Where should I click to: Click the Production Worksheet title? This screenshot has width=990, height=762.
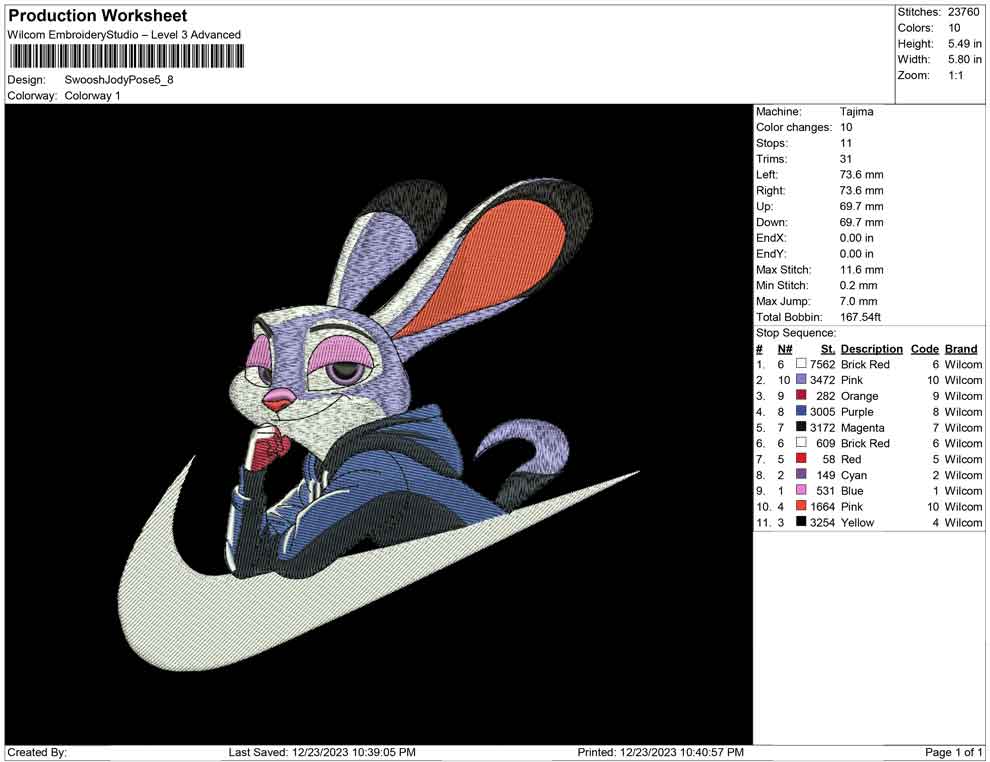coord(97,16)
